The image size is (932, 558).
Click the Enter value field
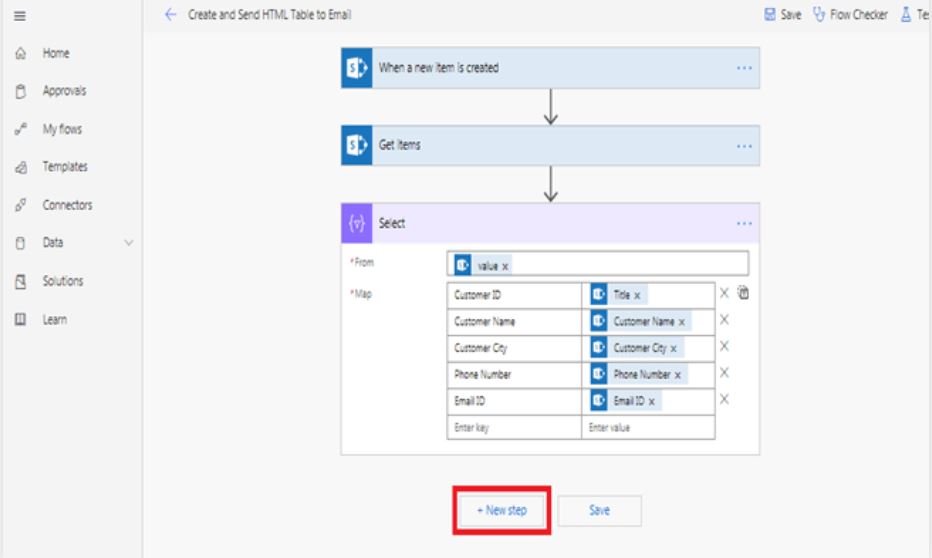[648, 427]
